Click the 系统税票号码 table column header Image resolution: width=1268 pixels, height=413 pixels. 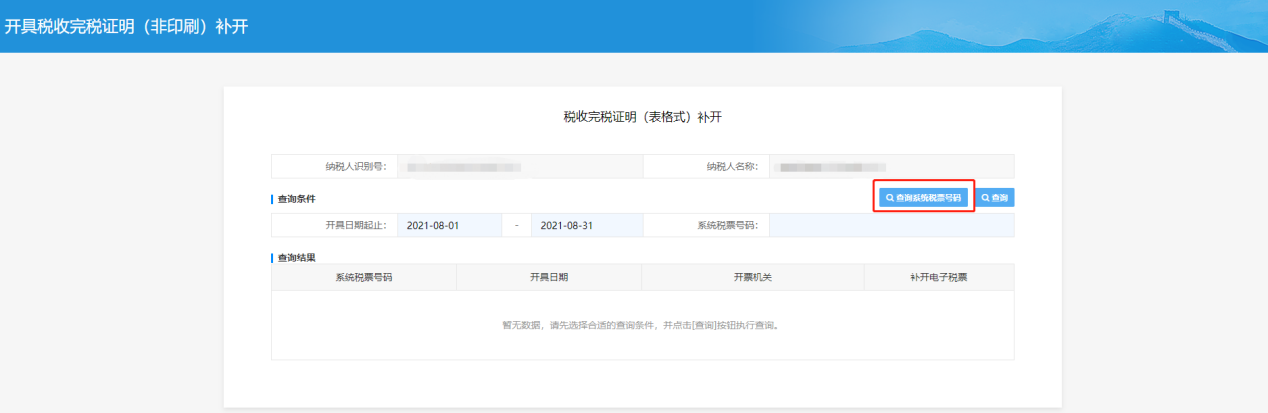363,277
